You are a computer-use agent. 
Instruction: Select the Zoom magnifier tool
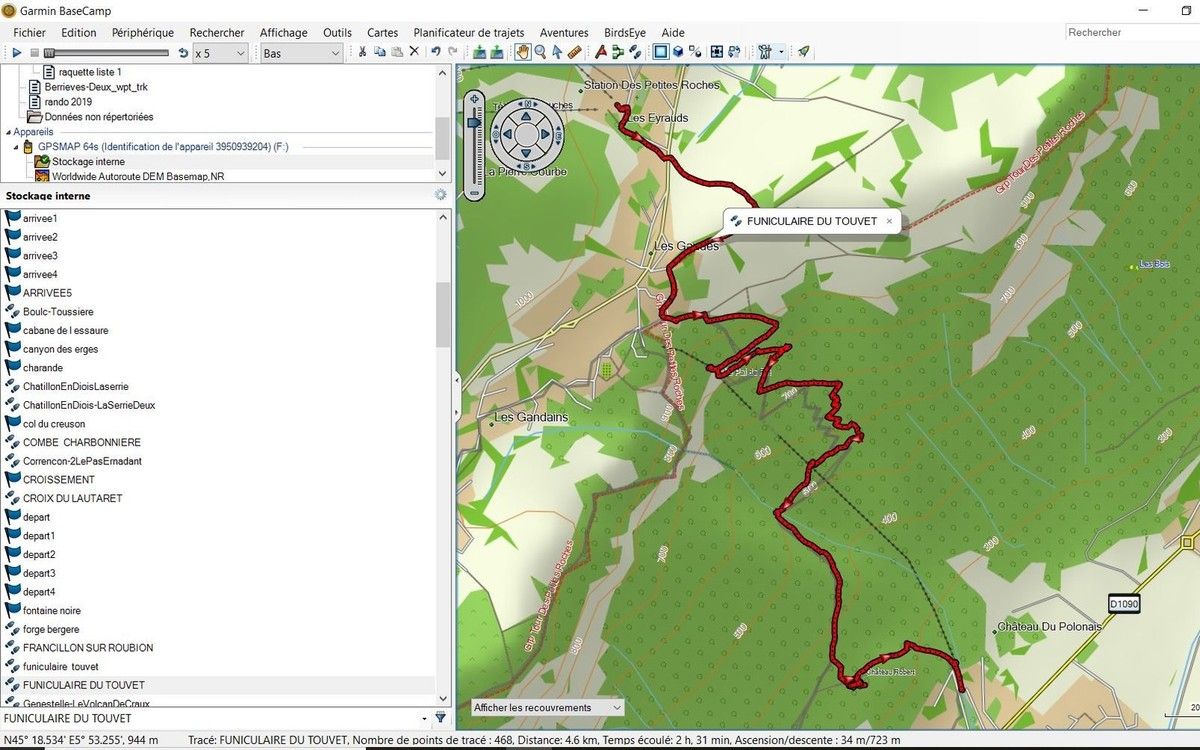pos(540,52)
